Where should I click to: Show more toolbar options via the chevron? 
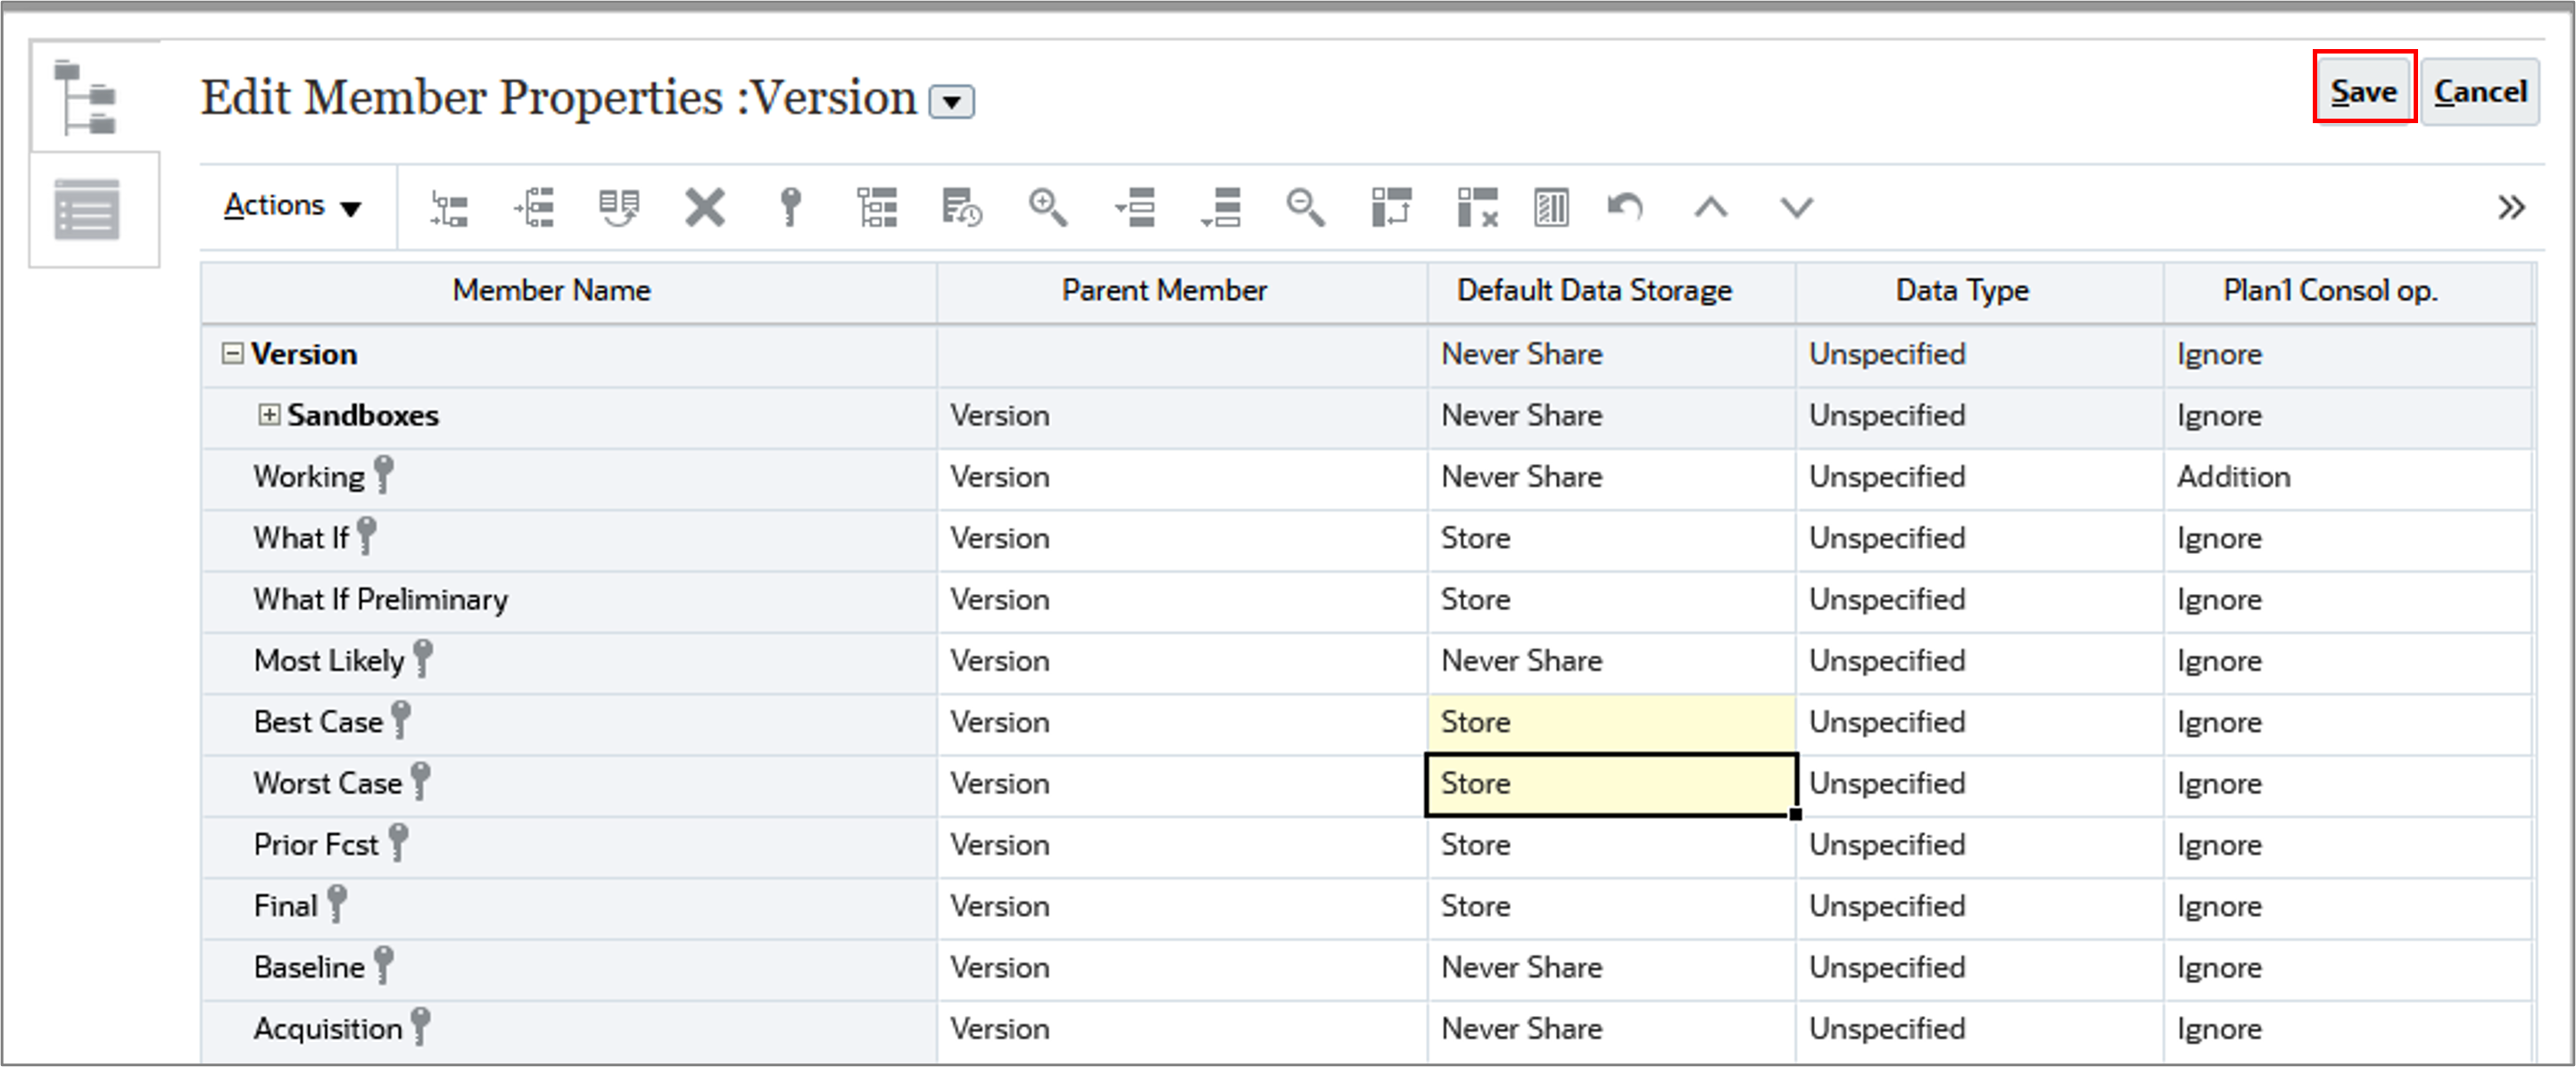[x=2511, y=207]
